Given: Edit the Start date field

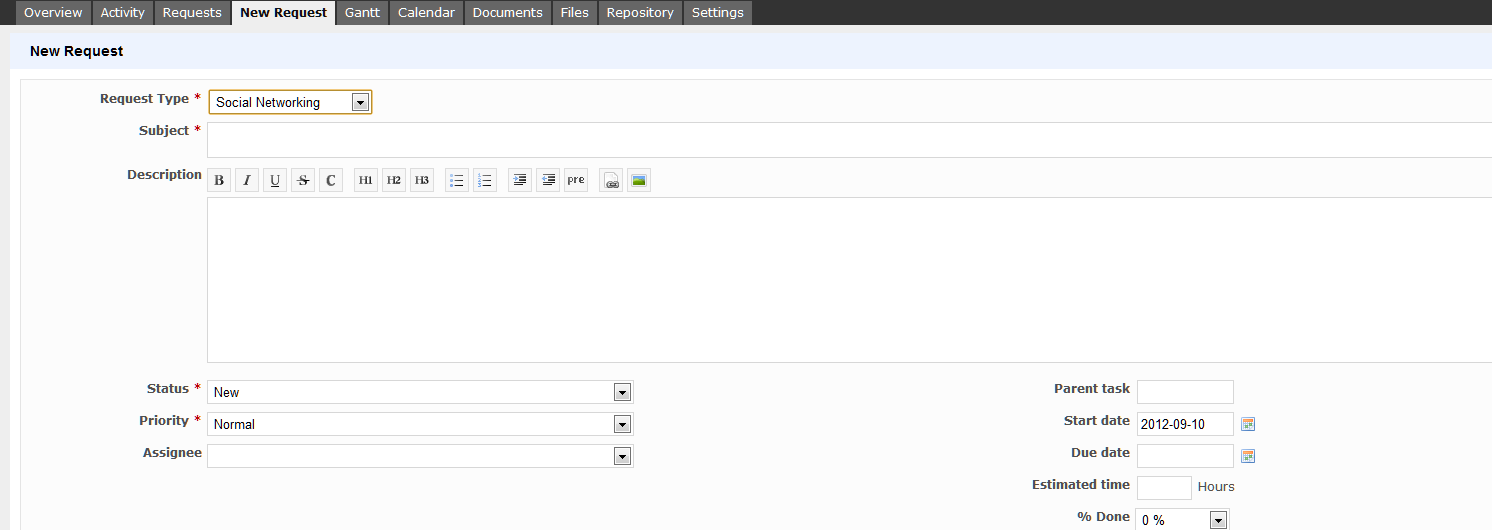Looking at the screenshot, I should pyautogui.click(x=1185, y=424).
